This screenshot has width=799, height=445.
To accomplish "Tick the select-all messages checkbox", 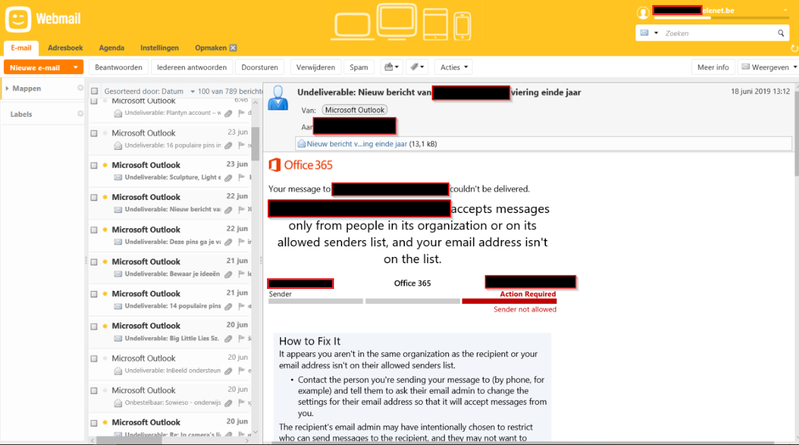I will pos(94,91).
